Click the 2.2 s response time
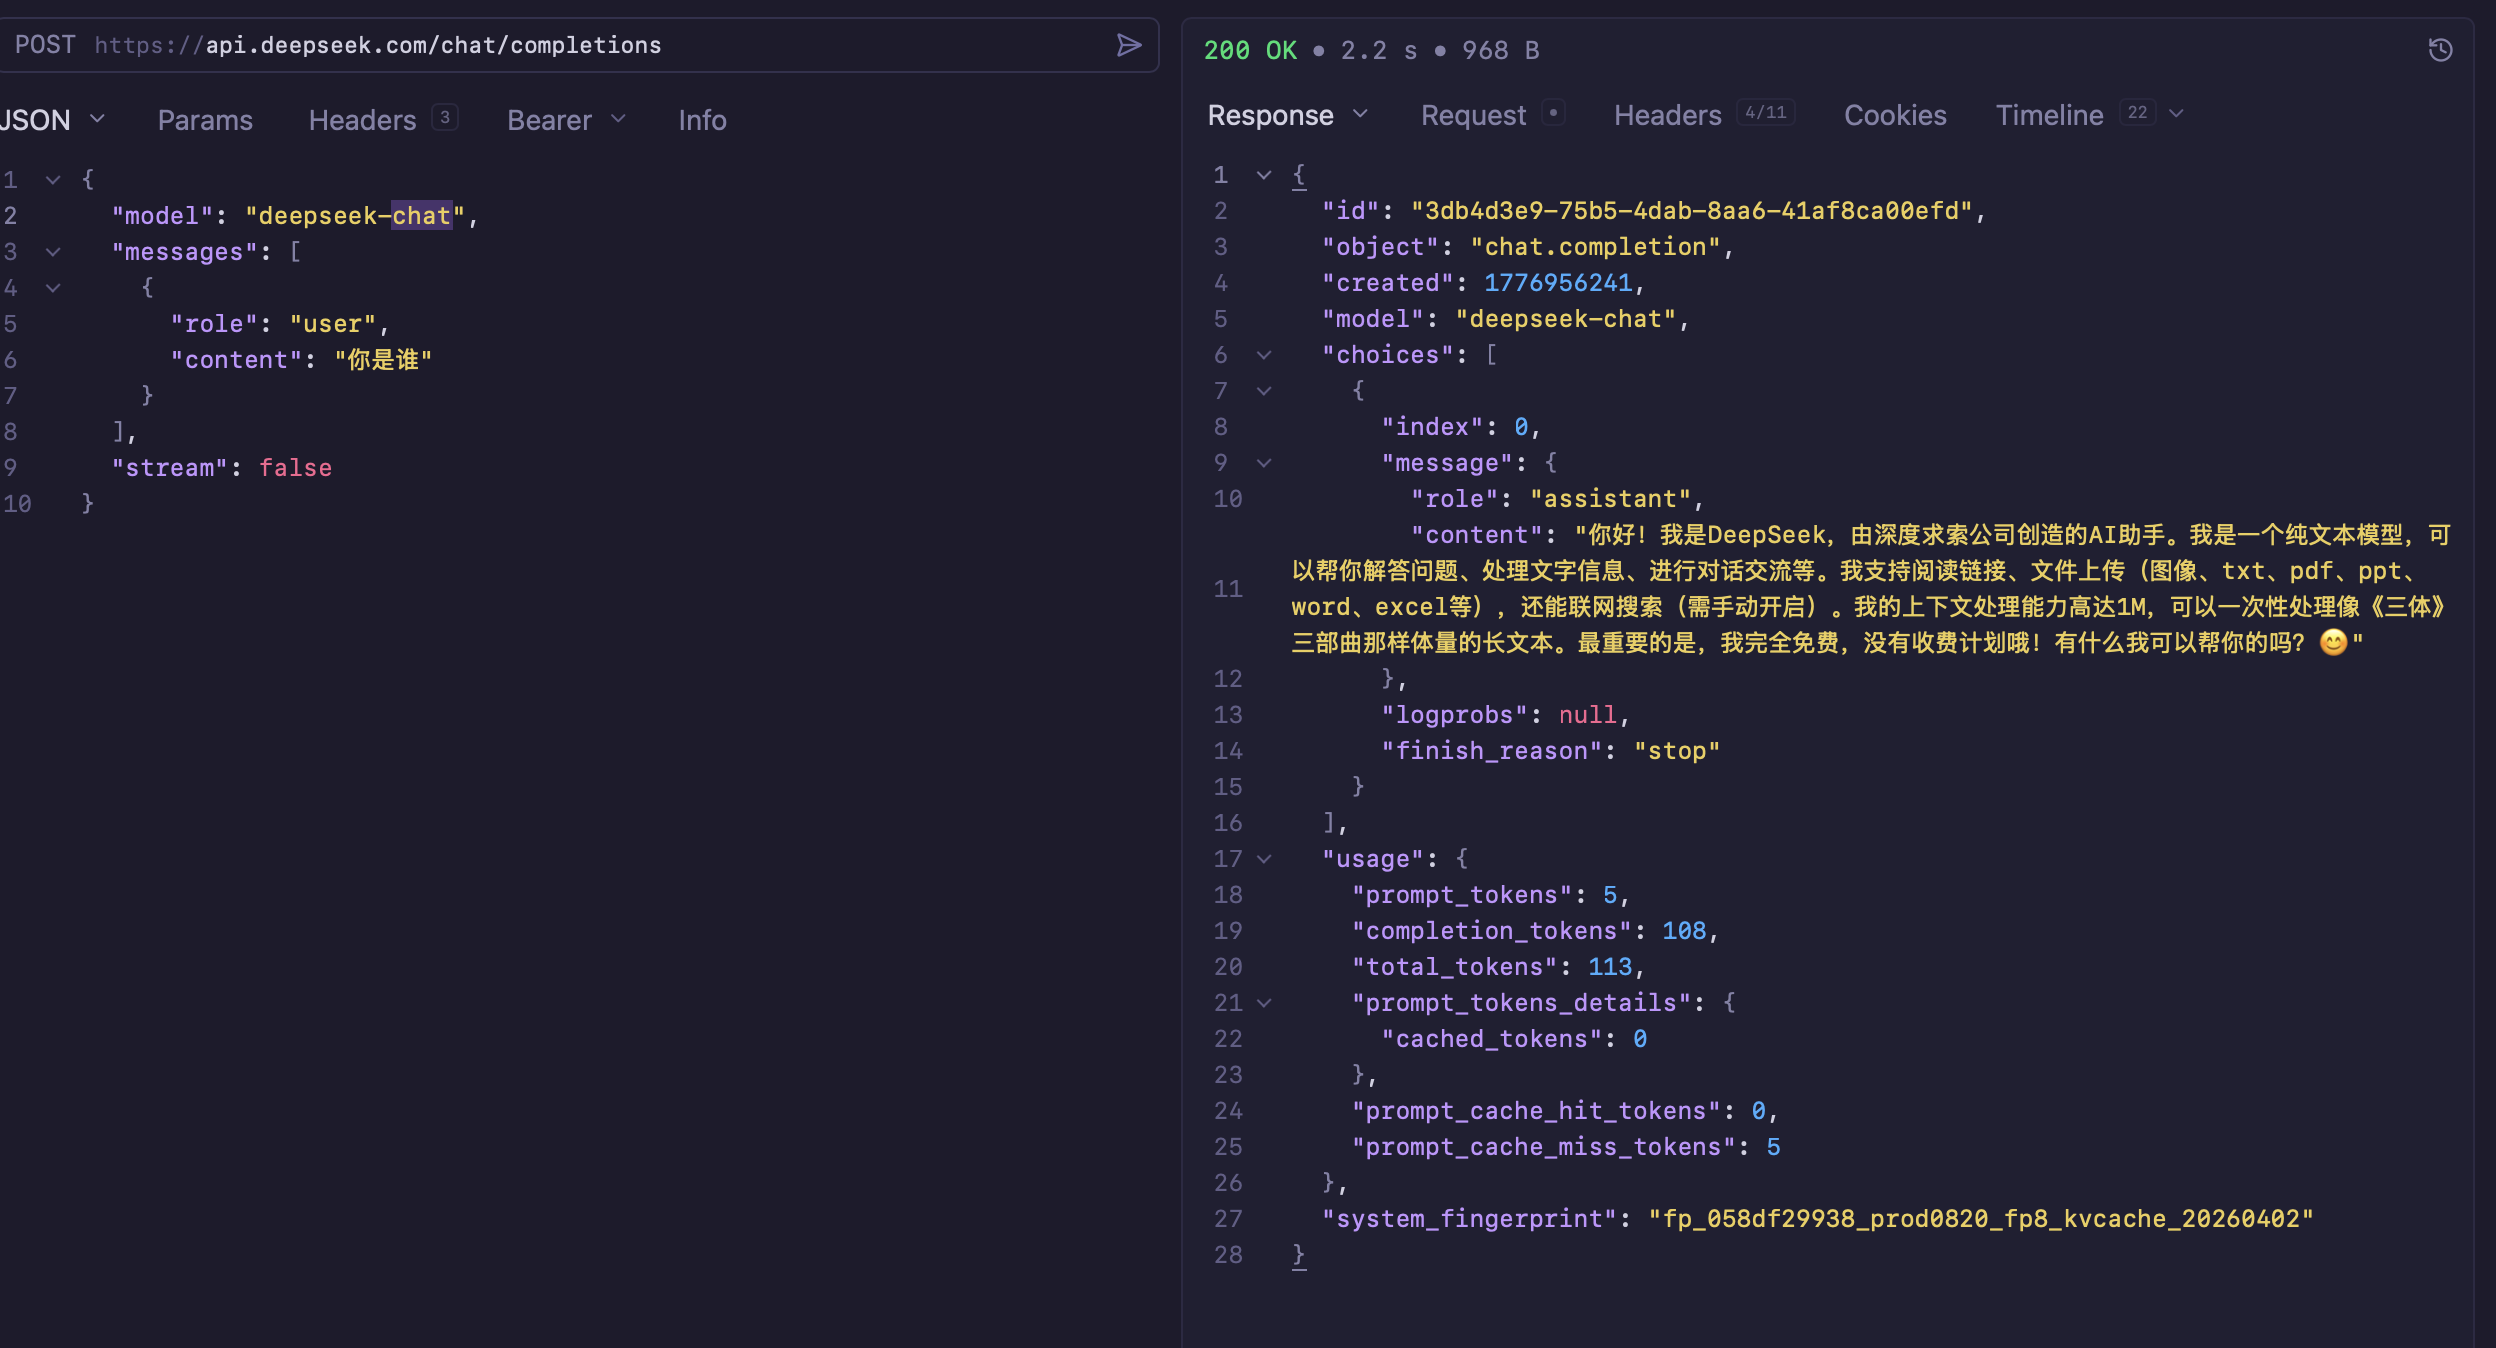The width and height of the screenshot is (2496, 1348). (1378, 50)
